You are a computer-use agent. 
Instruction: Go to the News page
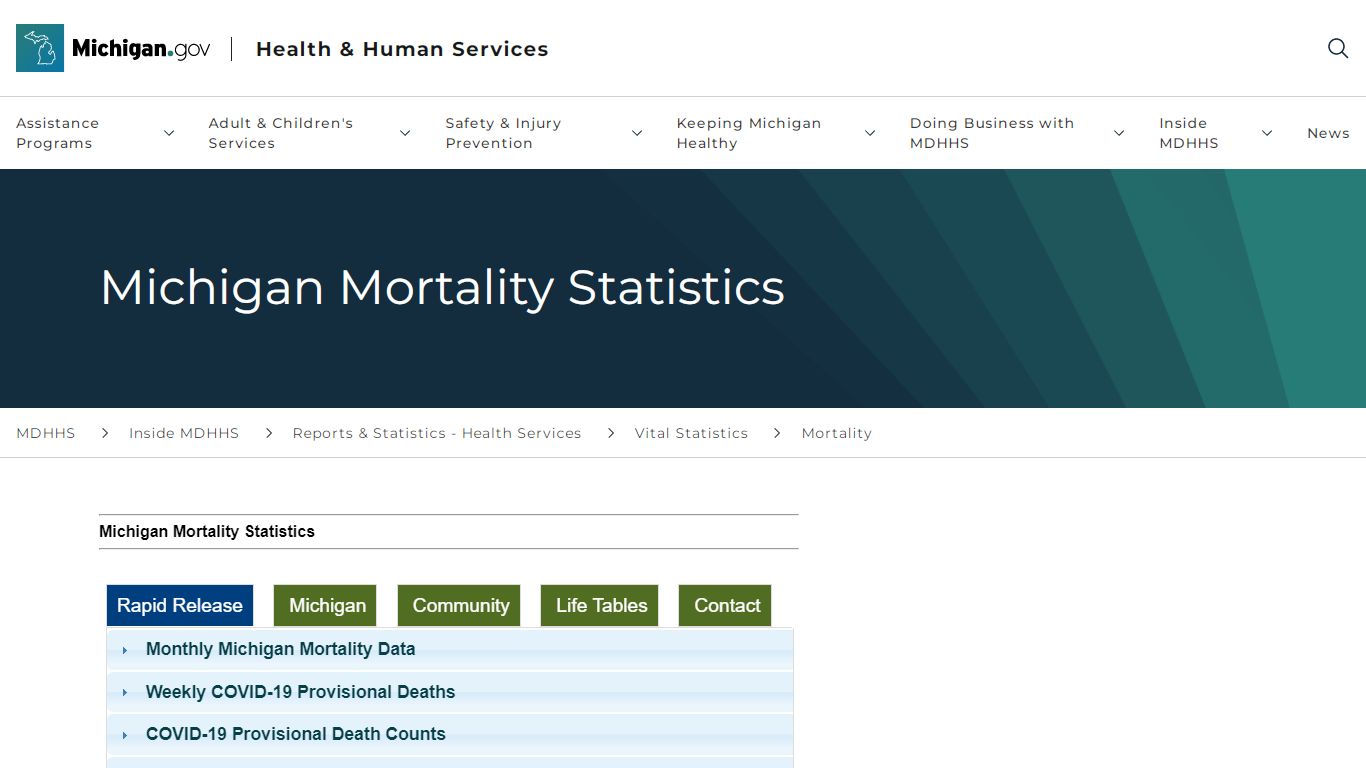[1328, 133]
